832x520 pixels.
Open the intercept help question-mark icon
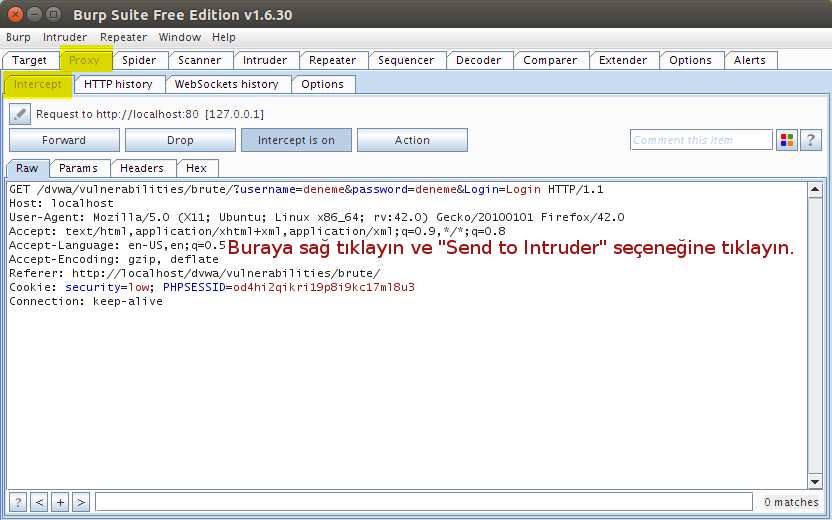point(811,140)
